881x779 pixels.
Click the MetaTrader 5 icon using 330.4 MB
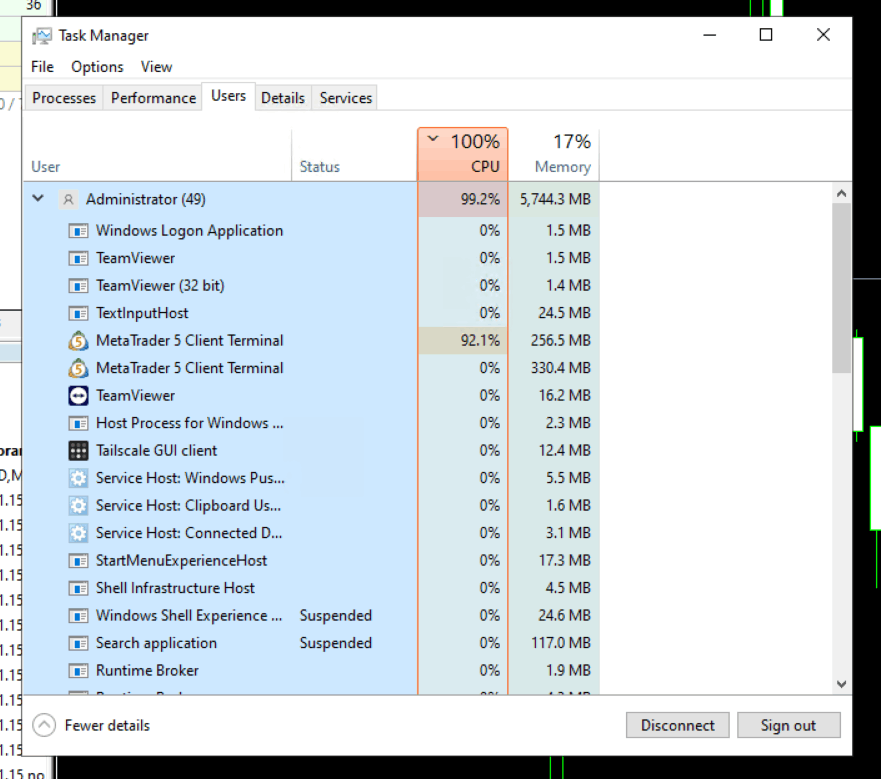[x=78, y=368]
